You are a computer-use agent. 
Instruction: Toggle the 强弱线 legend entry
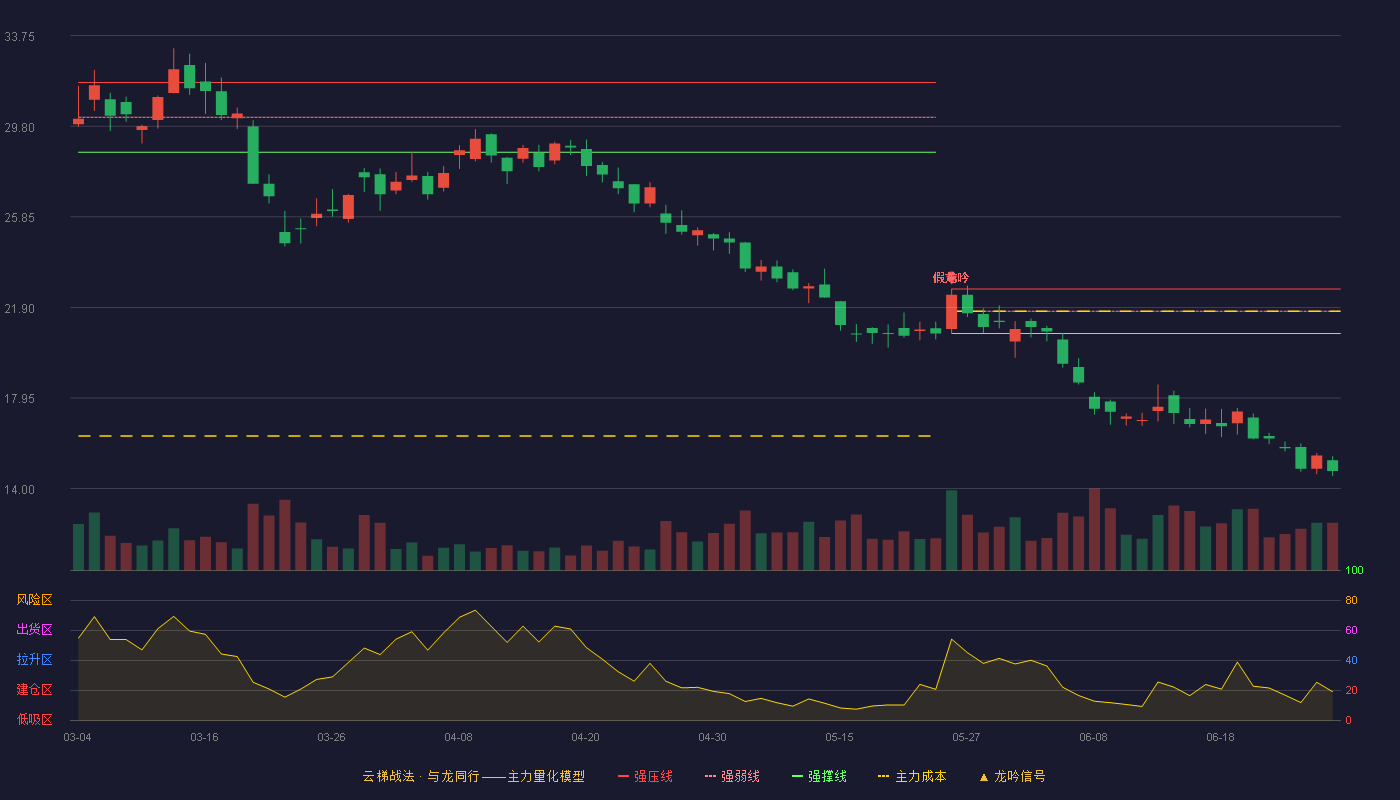coord(732,776)
